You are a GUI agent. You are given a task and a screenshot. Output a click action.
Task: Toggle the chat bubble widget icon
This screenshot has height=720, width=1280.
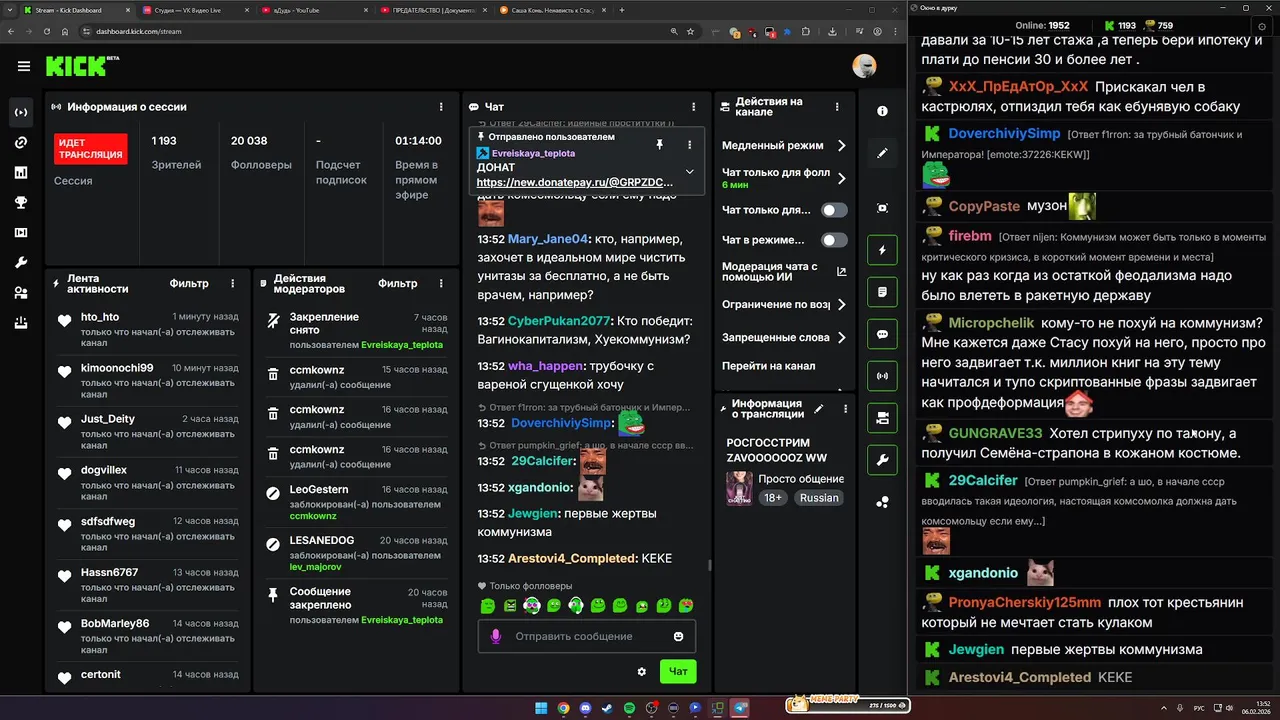[x=882, y=334]
